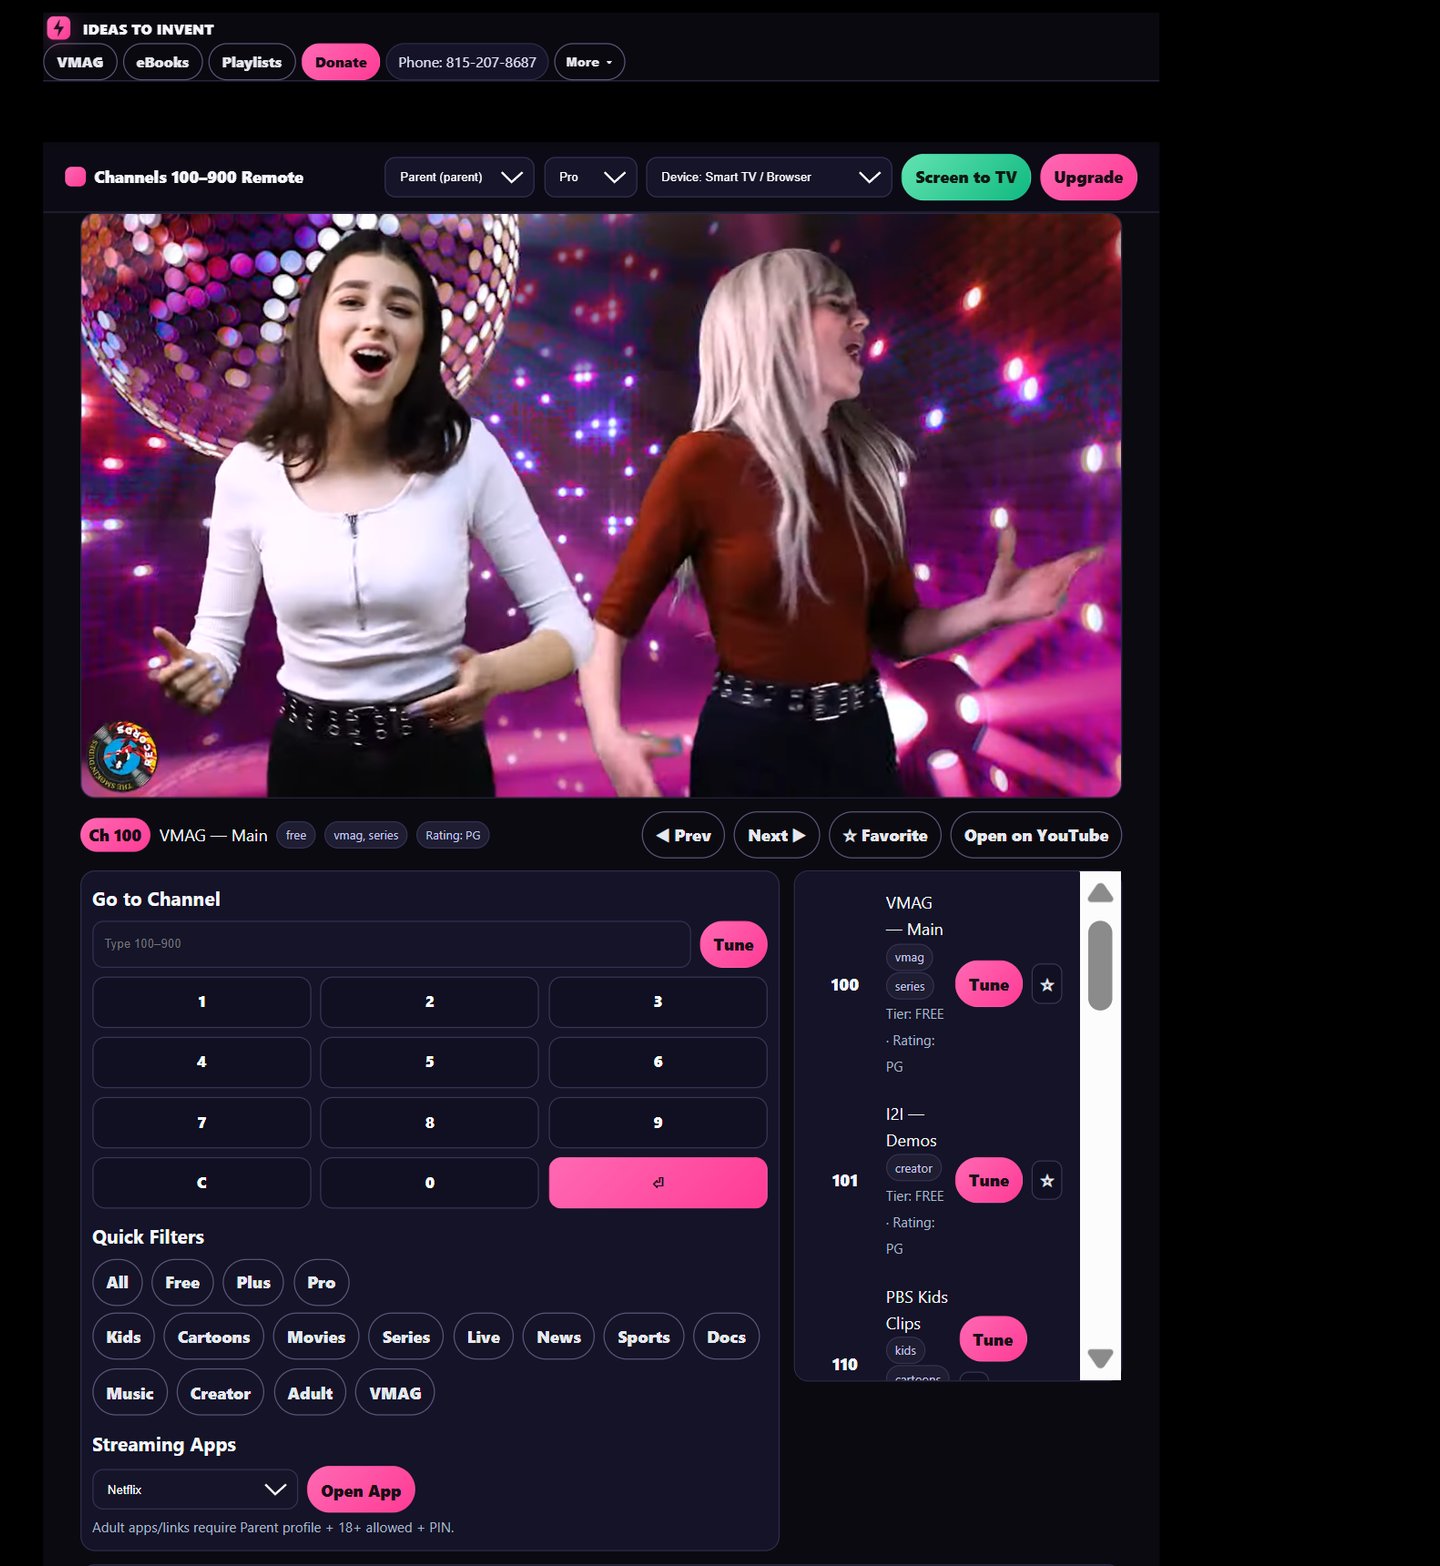Star channel 101 I2I Demos in list

point(1047,1181)
